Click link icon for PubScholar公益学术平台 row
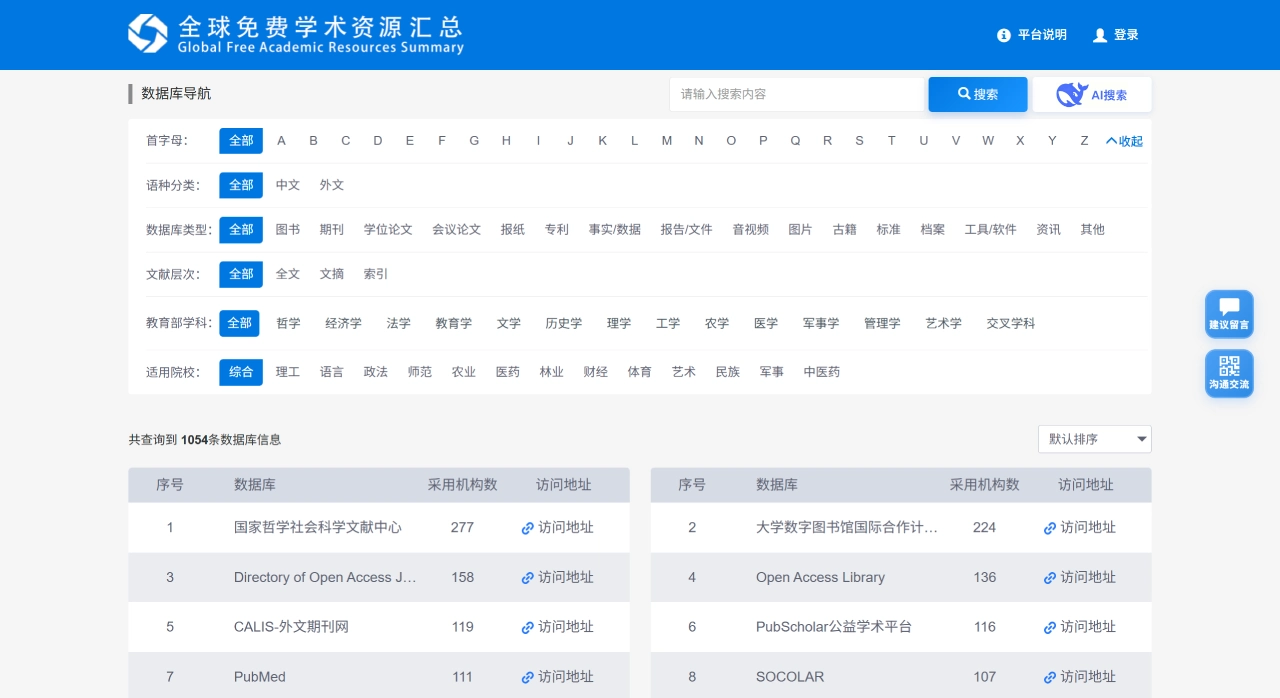This screenshot has width=1280, height=698. (1050, 628)
